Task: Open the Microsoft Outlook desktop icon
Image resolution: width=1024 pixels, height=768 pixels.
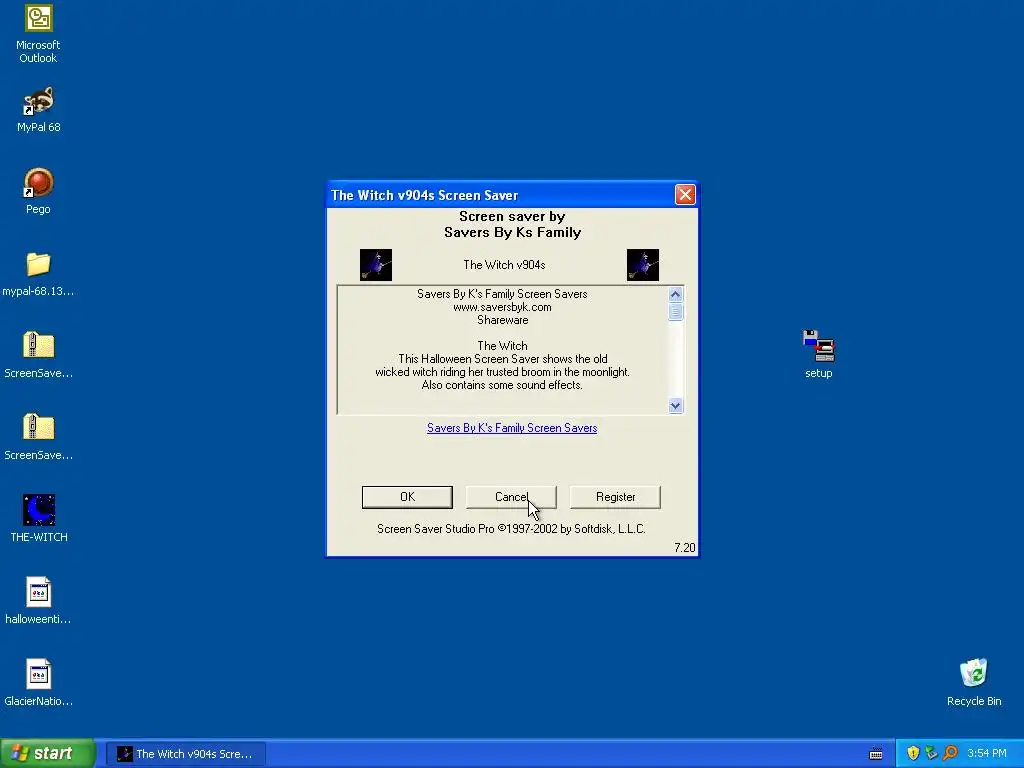Action: 38,34
